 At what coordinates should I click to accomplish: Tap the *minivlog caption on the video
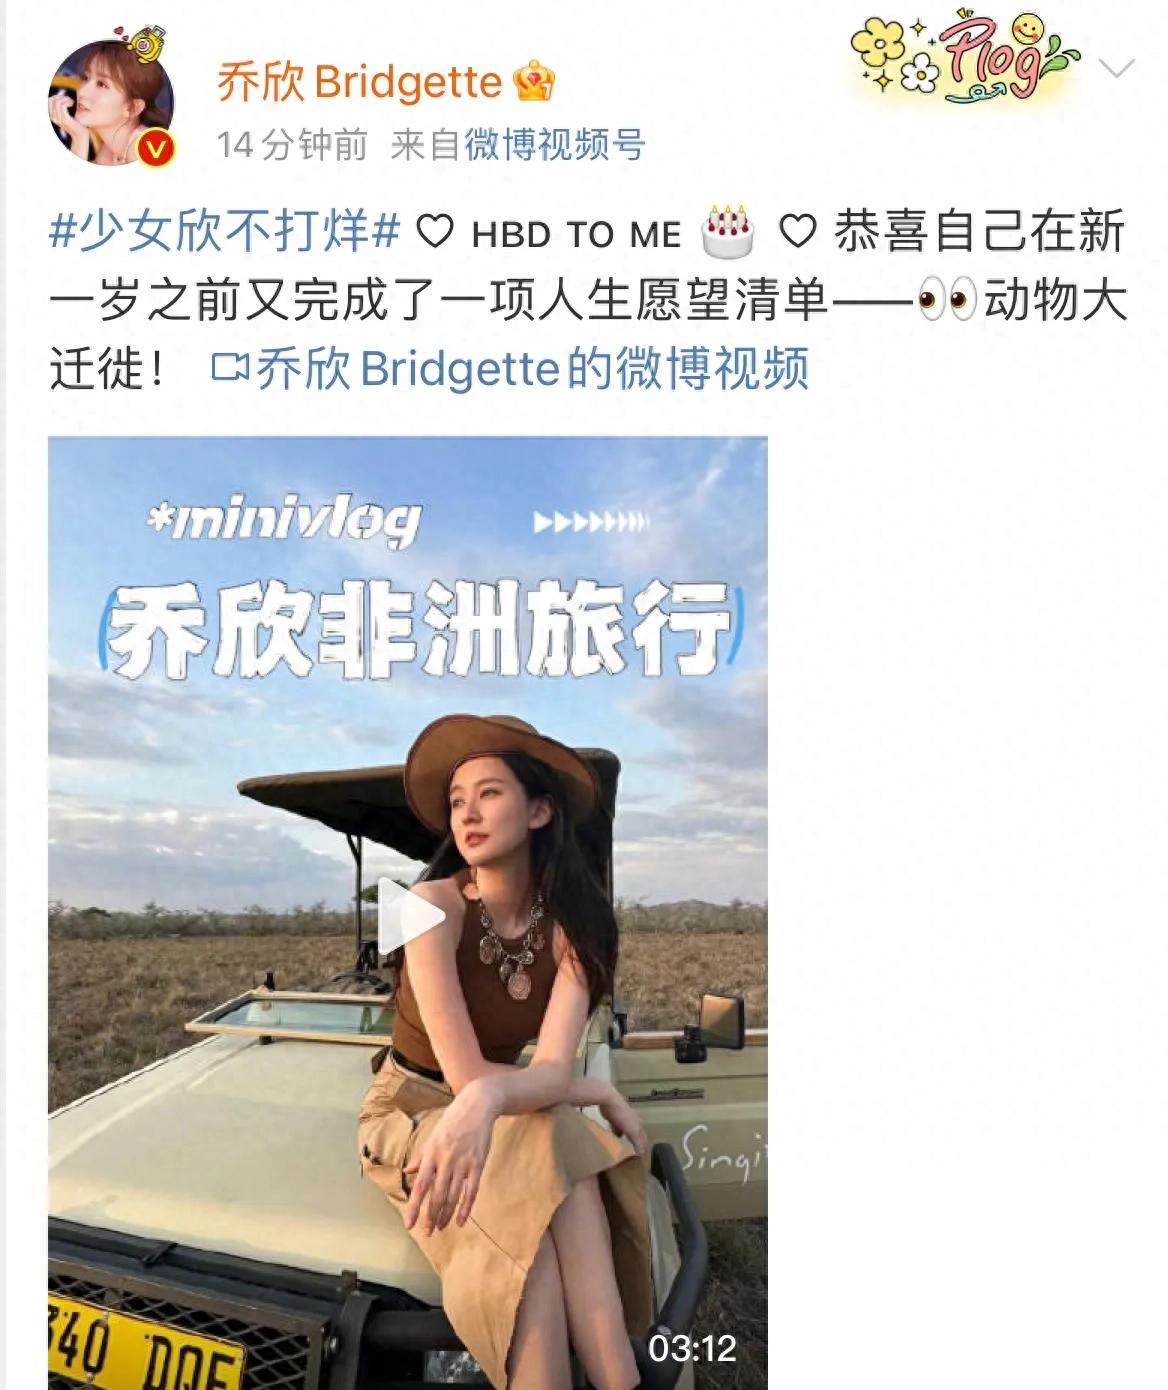[x=283, y=521]
